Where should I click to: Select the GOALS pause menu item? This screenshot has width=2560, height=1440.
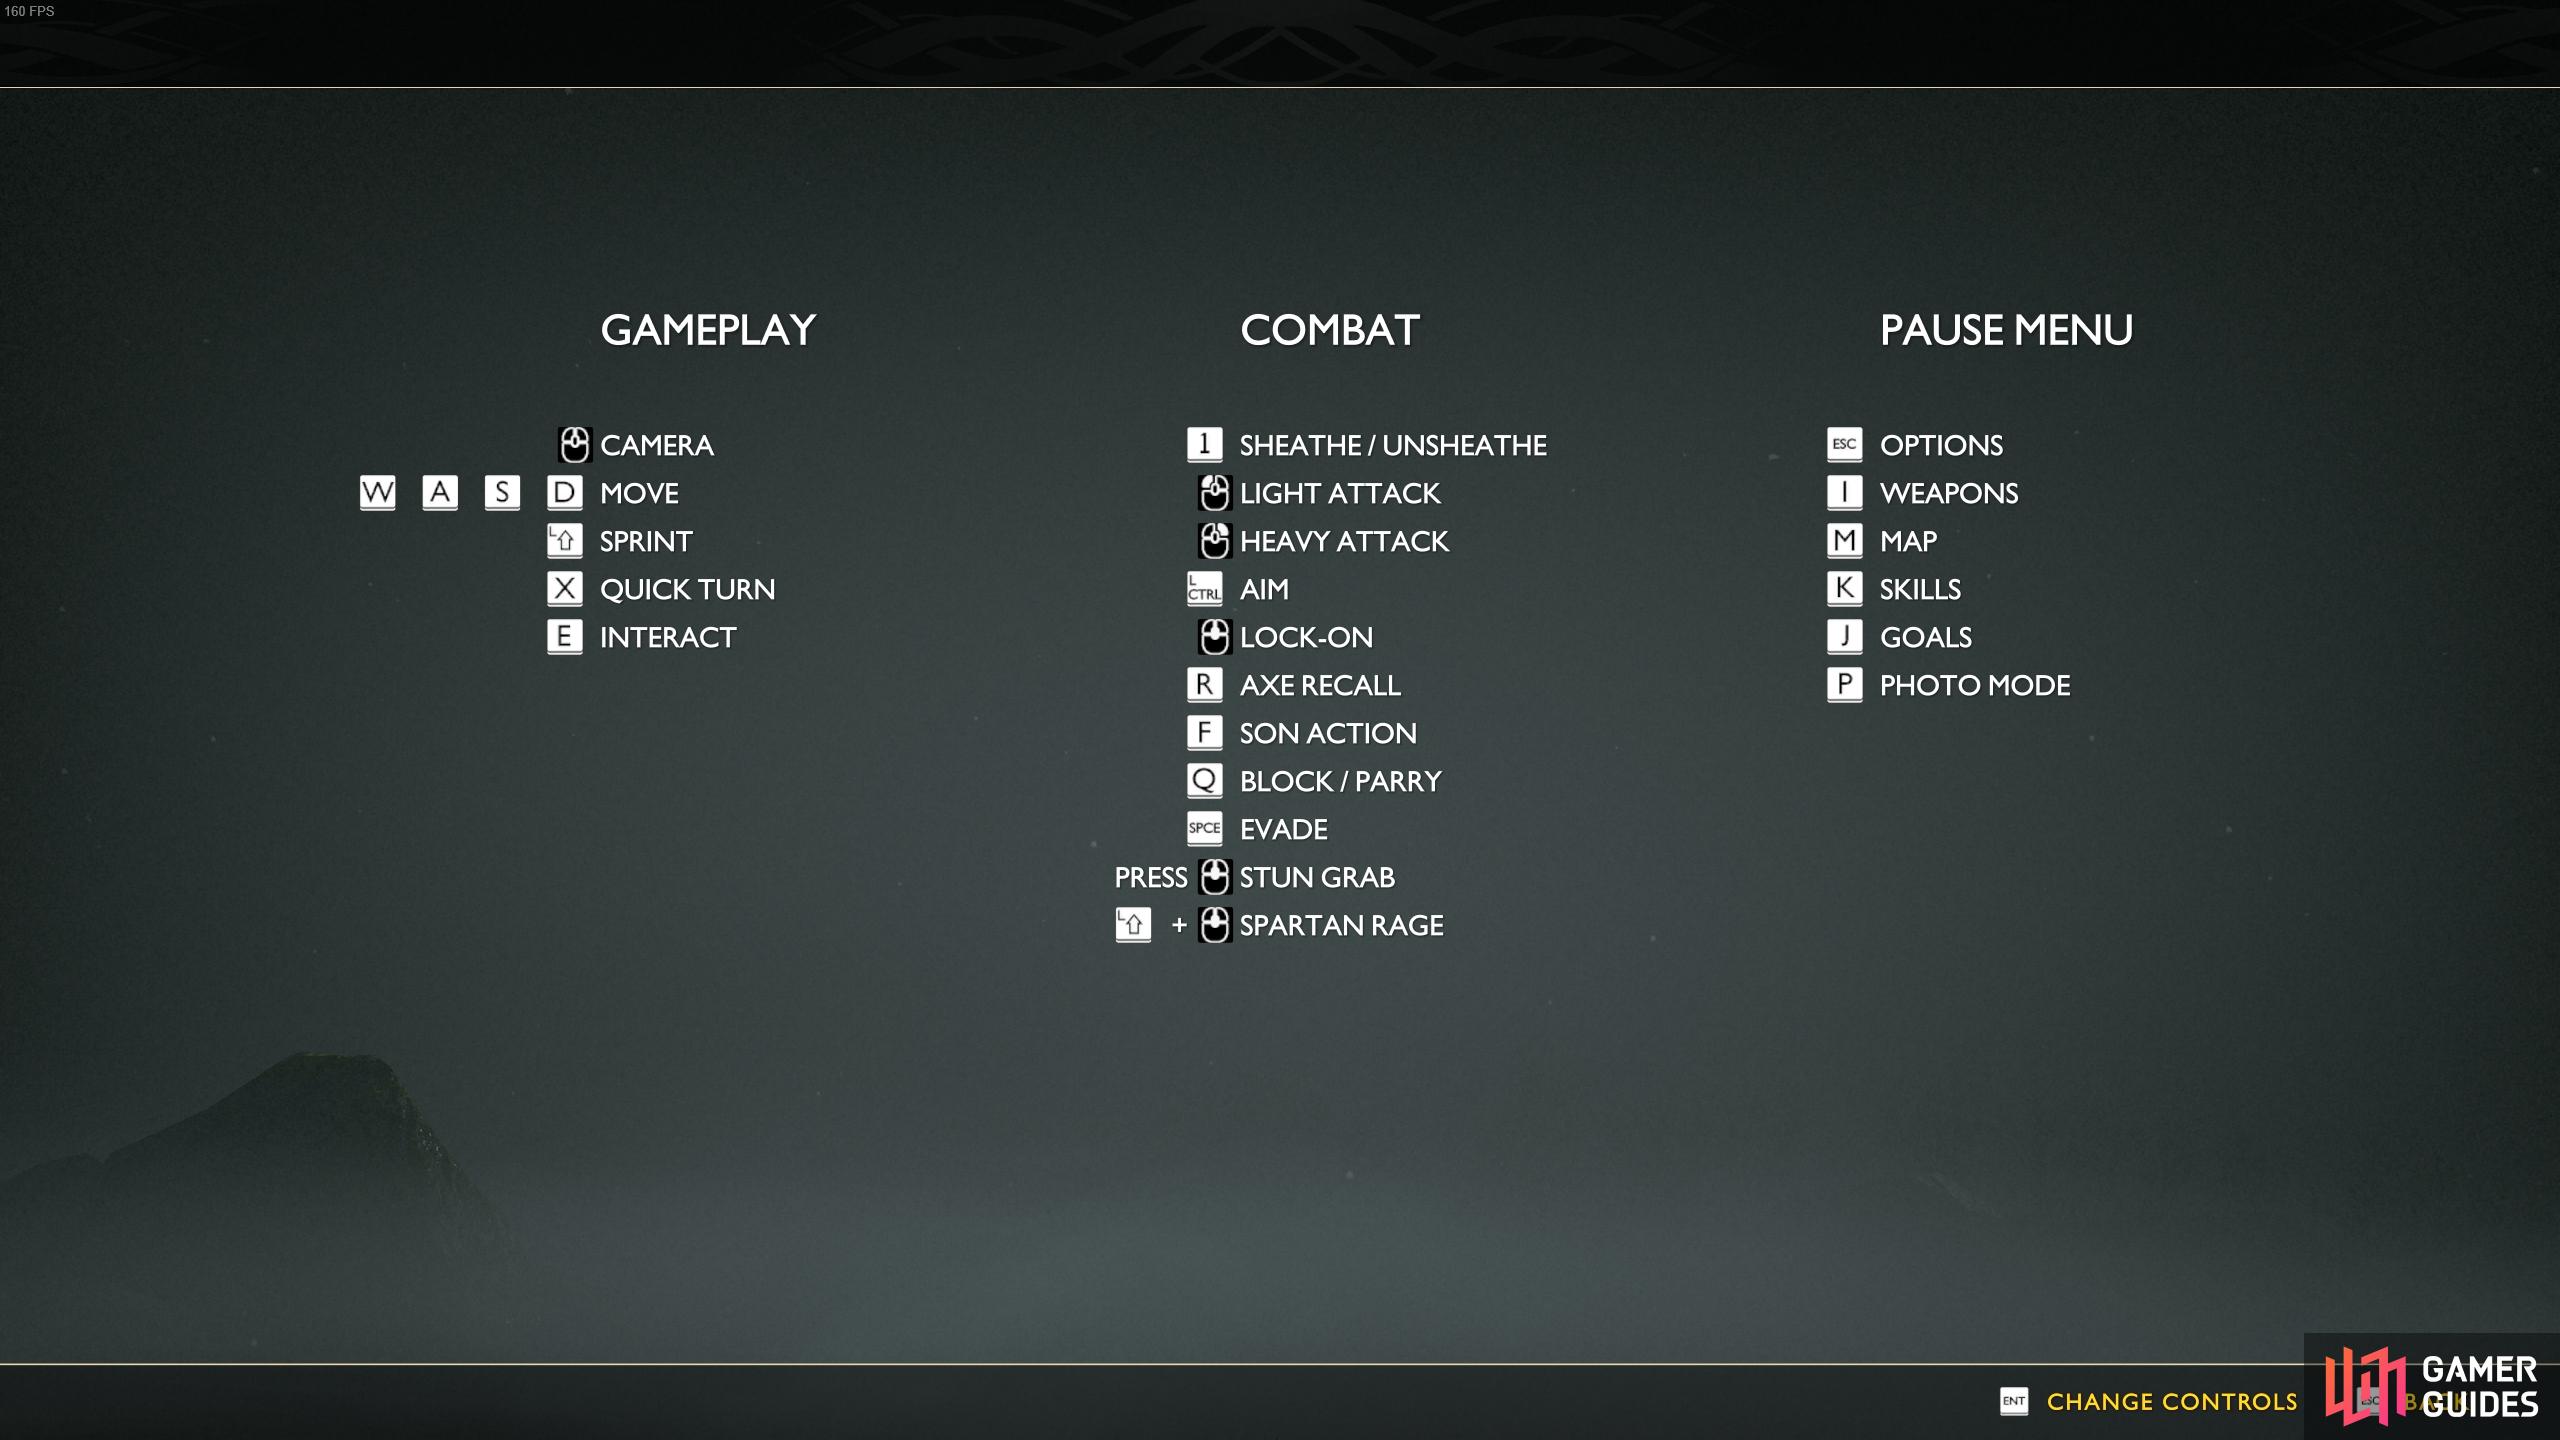1925,636
